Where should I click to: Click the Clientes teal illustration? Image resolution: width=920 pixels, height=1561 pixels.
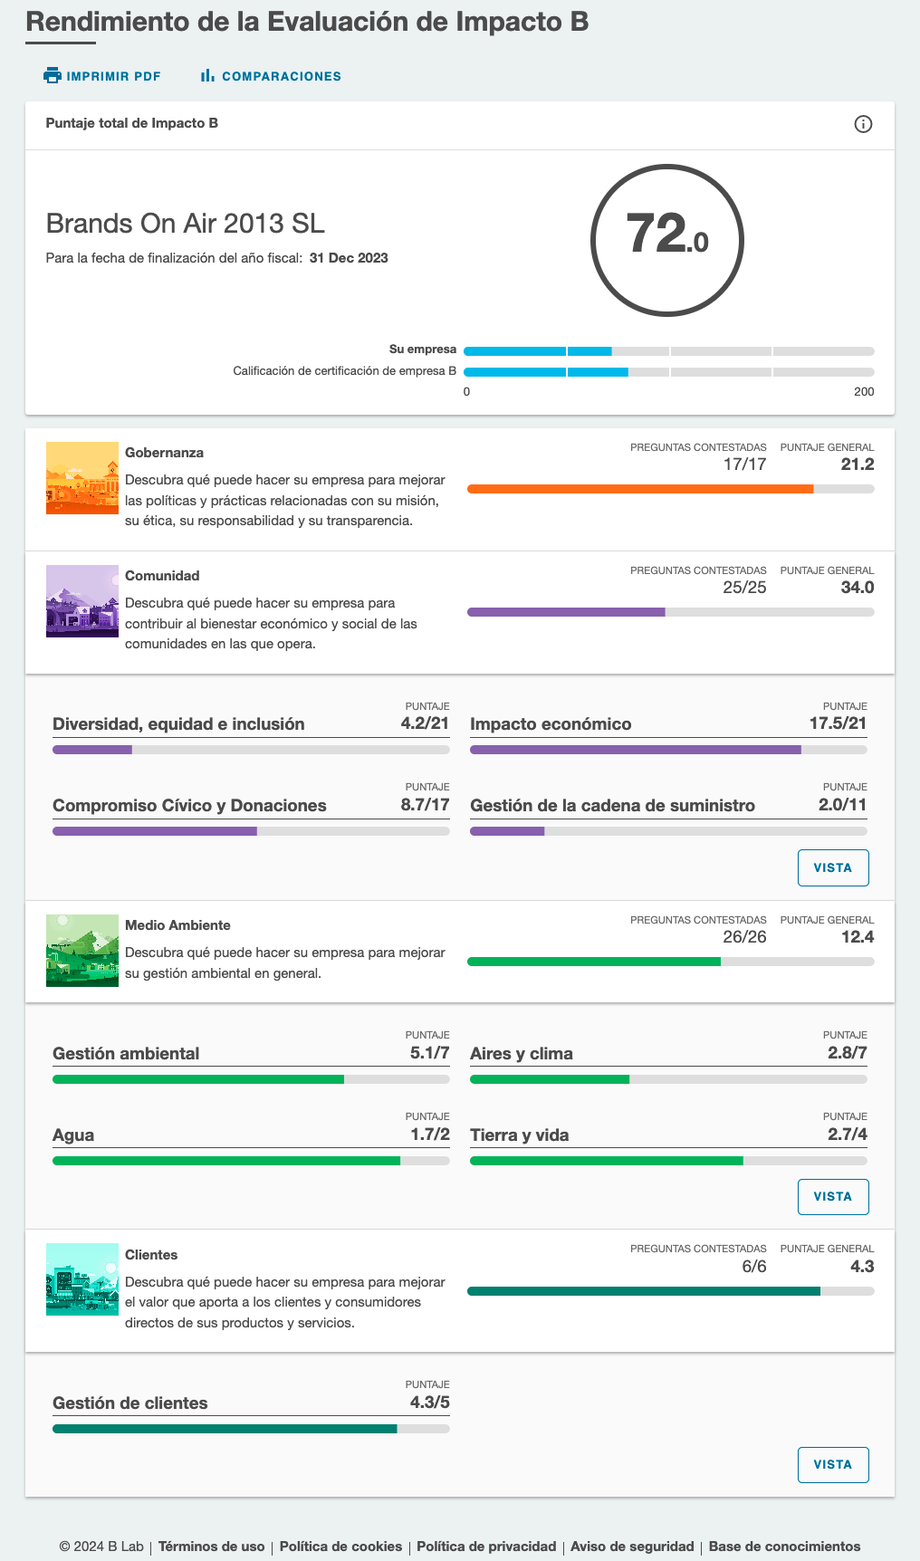[x=82, y=1279]
